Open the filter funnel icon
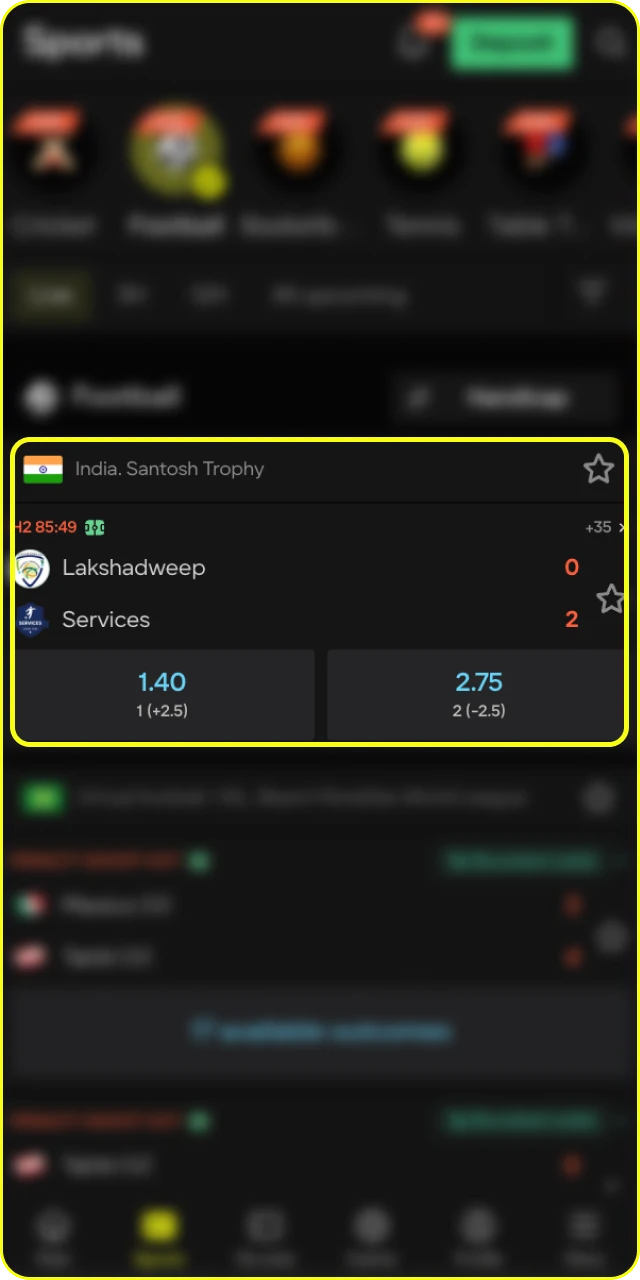The height and width of the screenshot is (1280, 640). pos(594,294)
